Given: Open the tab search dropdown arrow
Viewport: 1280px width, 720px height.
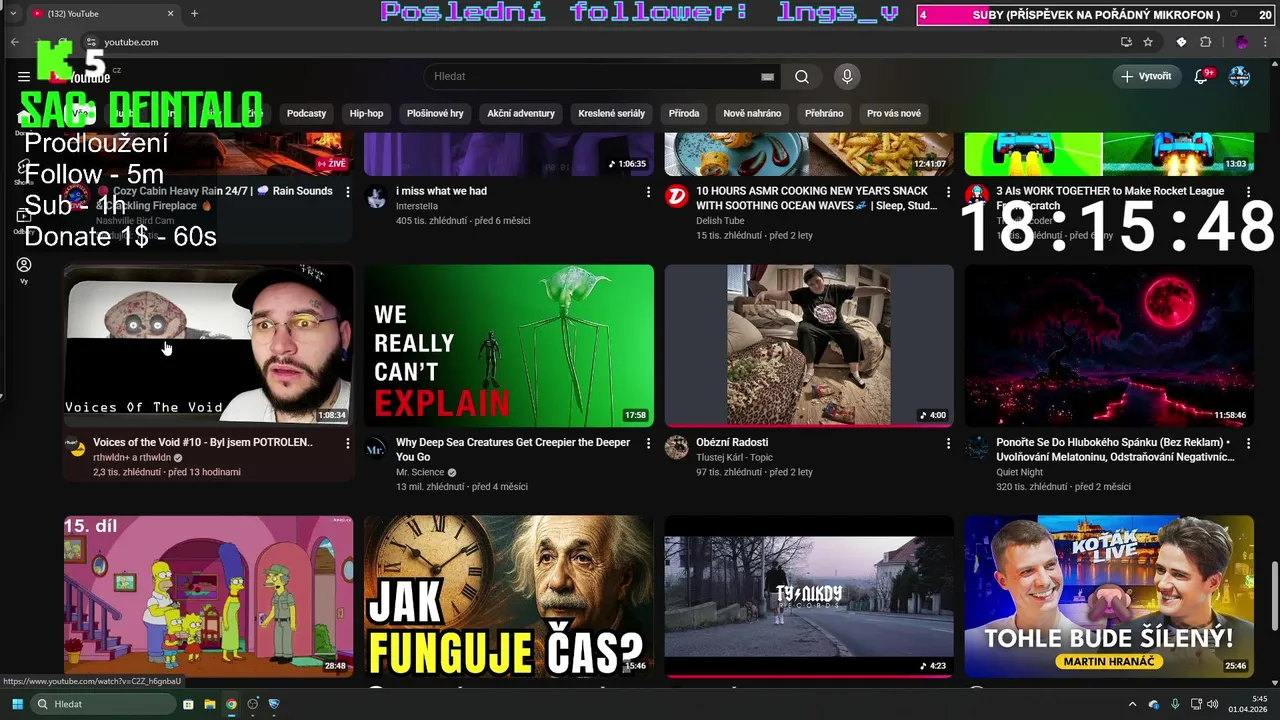Looking at the screenshot, I should (x=13, y=14).
